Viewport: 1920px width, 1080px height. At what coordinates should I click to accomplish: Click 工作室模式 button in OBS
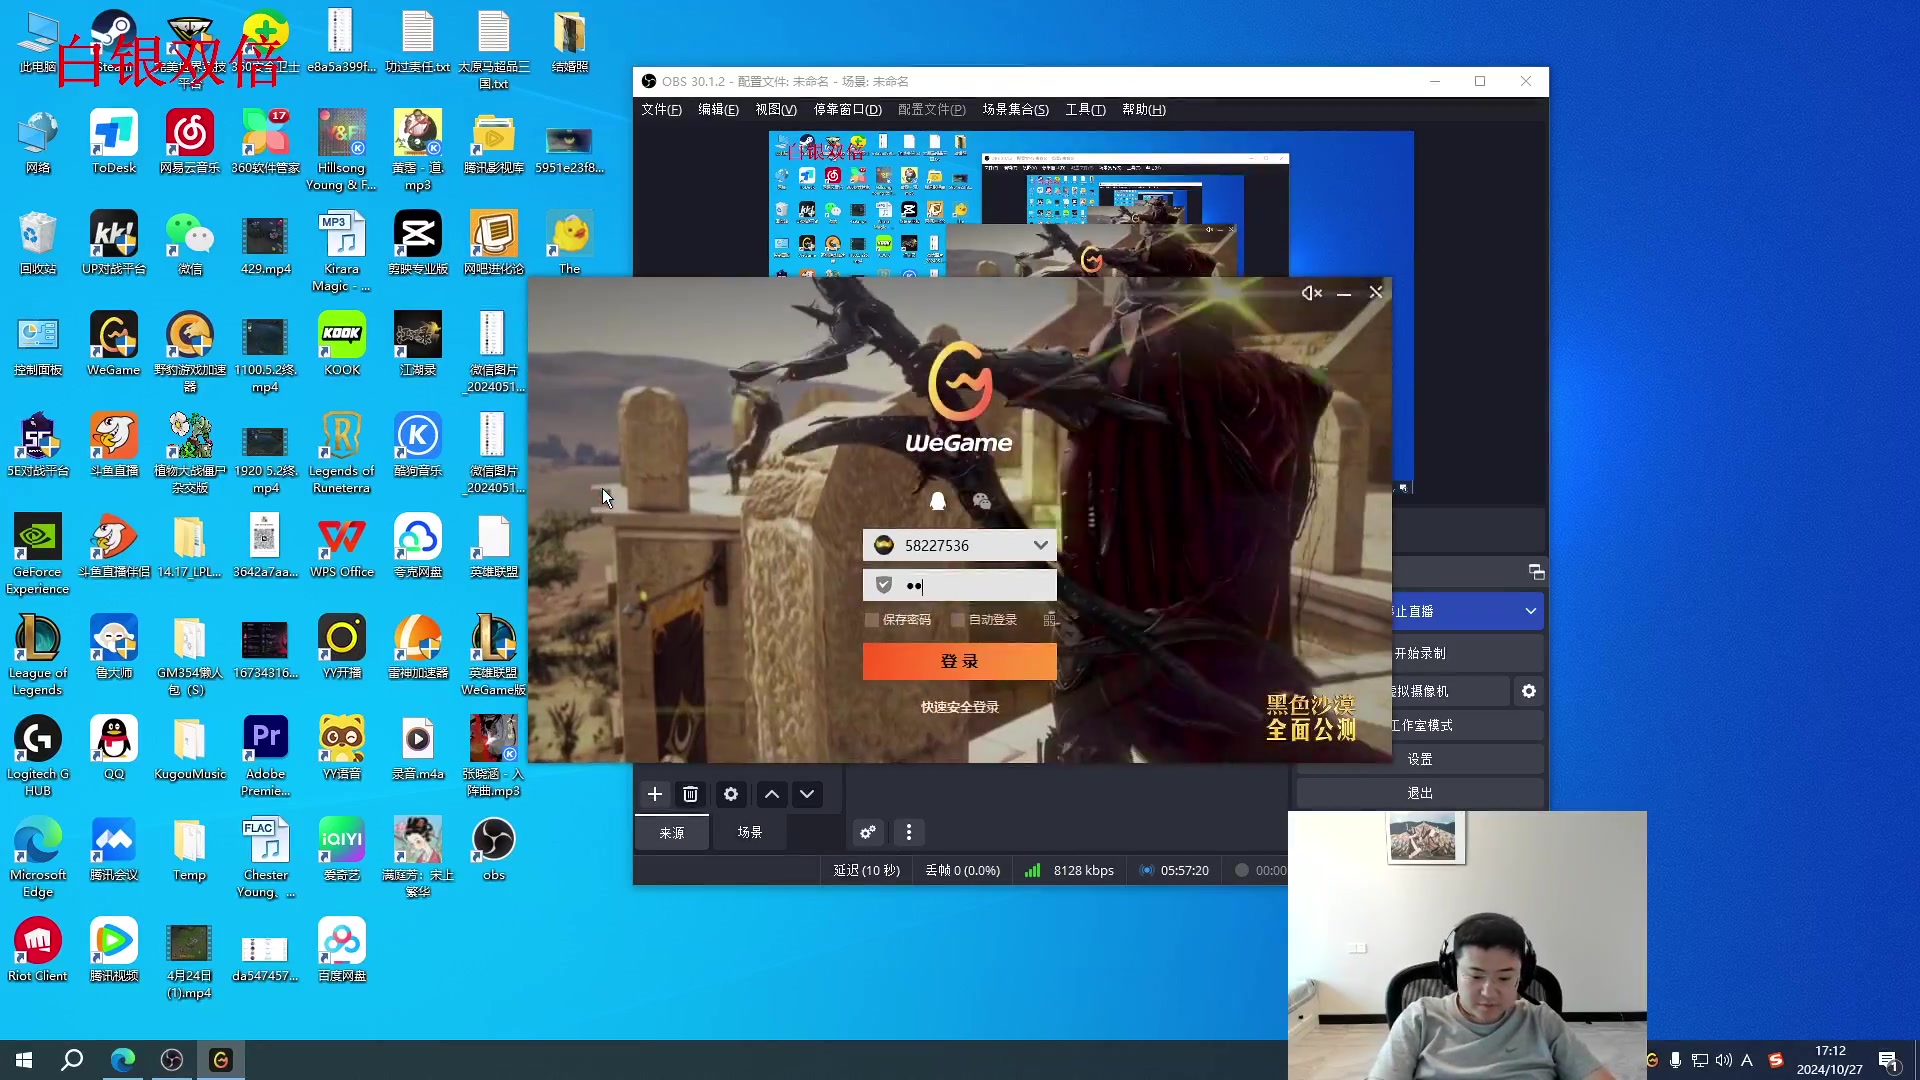pos(1468,725)
